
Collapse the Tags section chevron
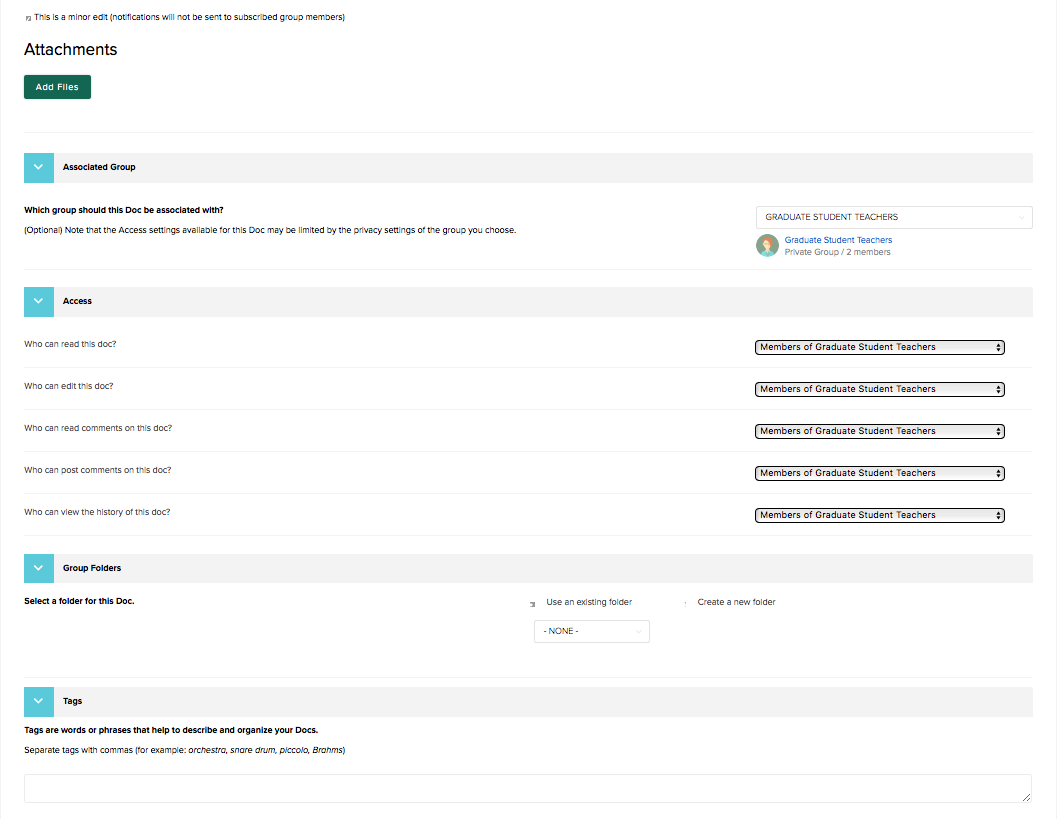point(38,702)
